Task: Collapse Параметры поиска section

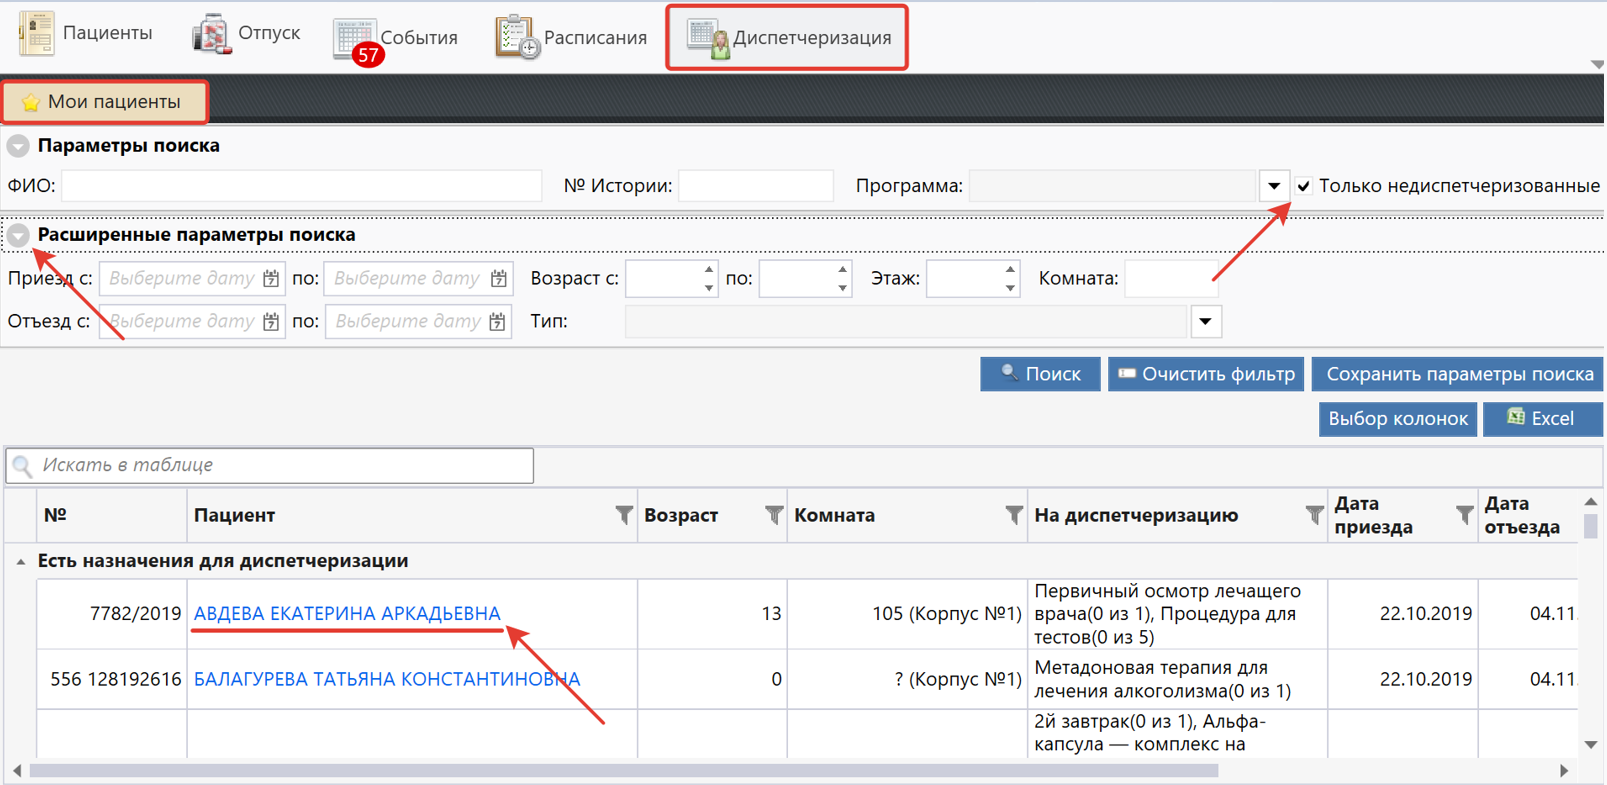Action: click(x=18, y=146)
